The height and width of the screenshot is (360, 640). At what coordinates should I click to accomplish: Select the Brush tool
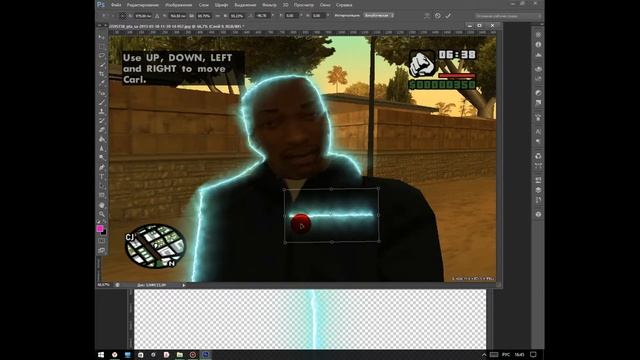[x=102, y=102]
